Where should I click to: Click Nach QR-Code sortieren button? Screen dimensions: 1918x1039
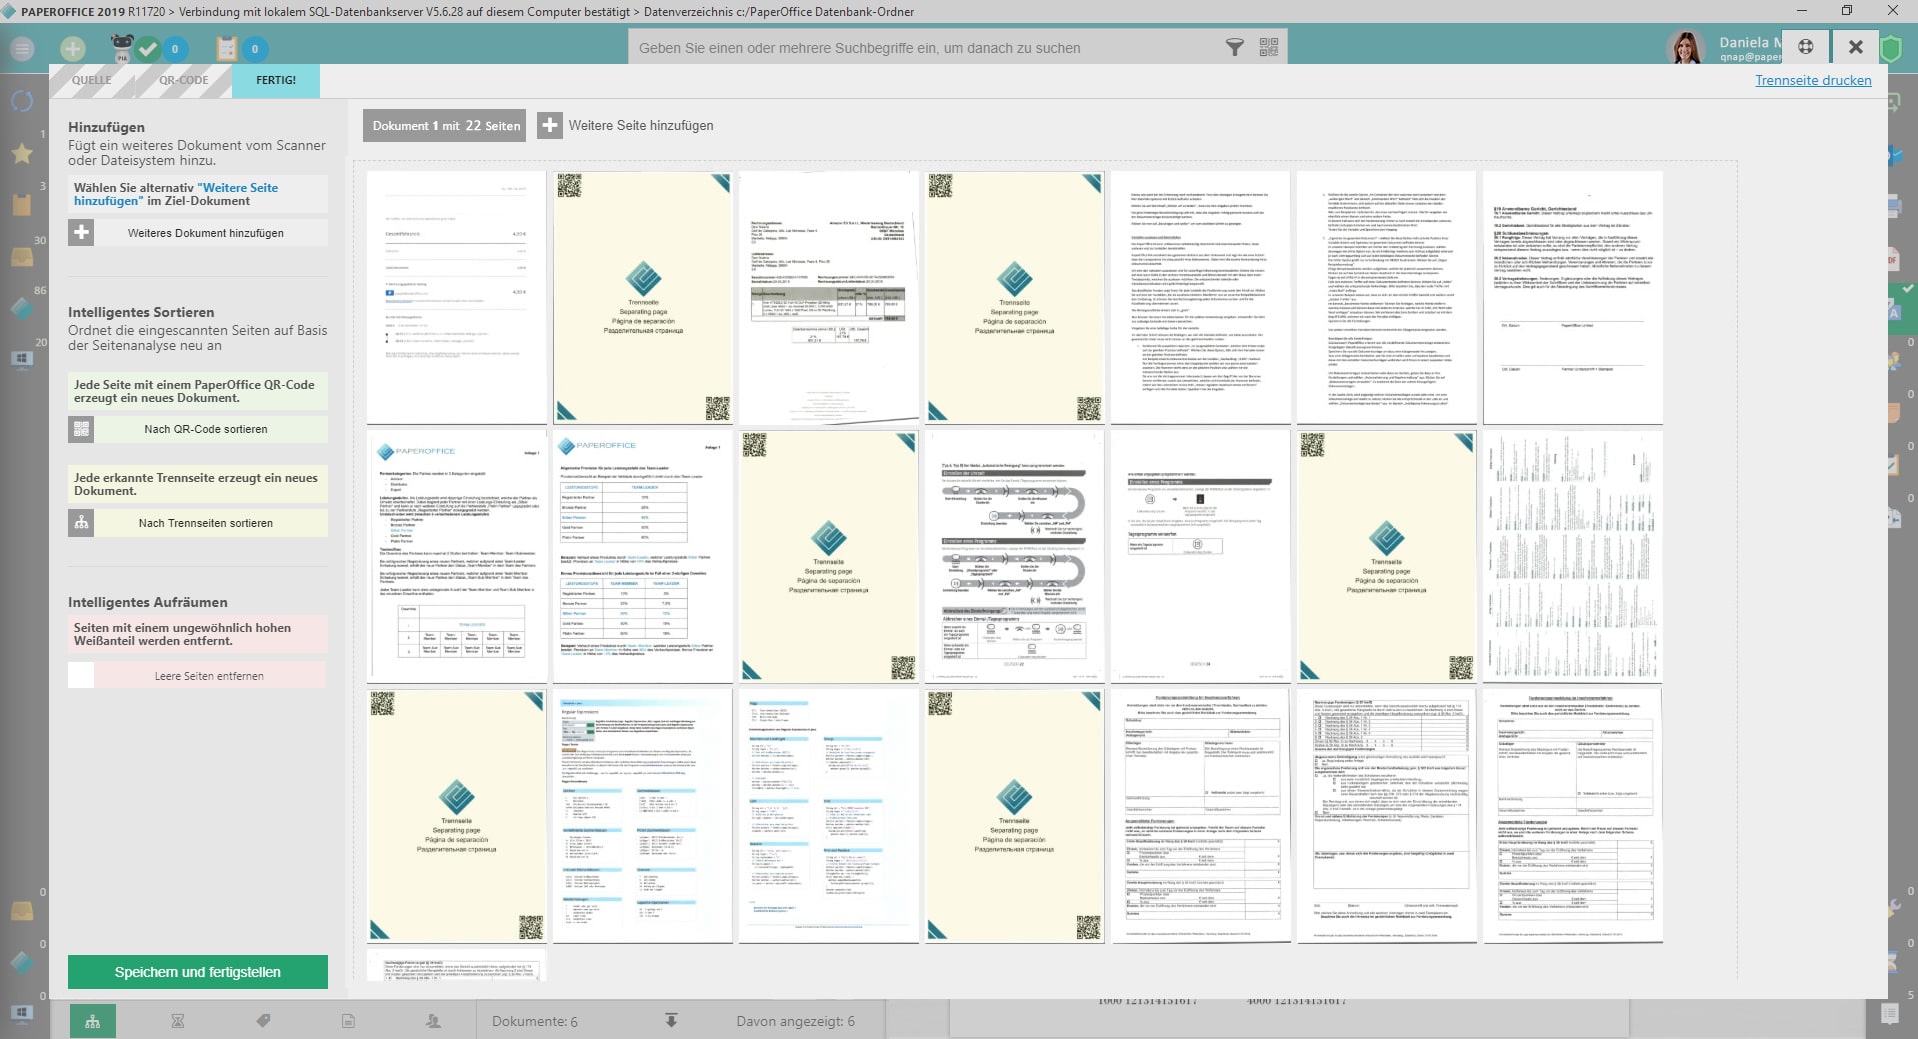click(x=205, y=429)
